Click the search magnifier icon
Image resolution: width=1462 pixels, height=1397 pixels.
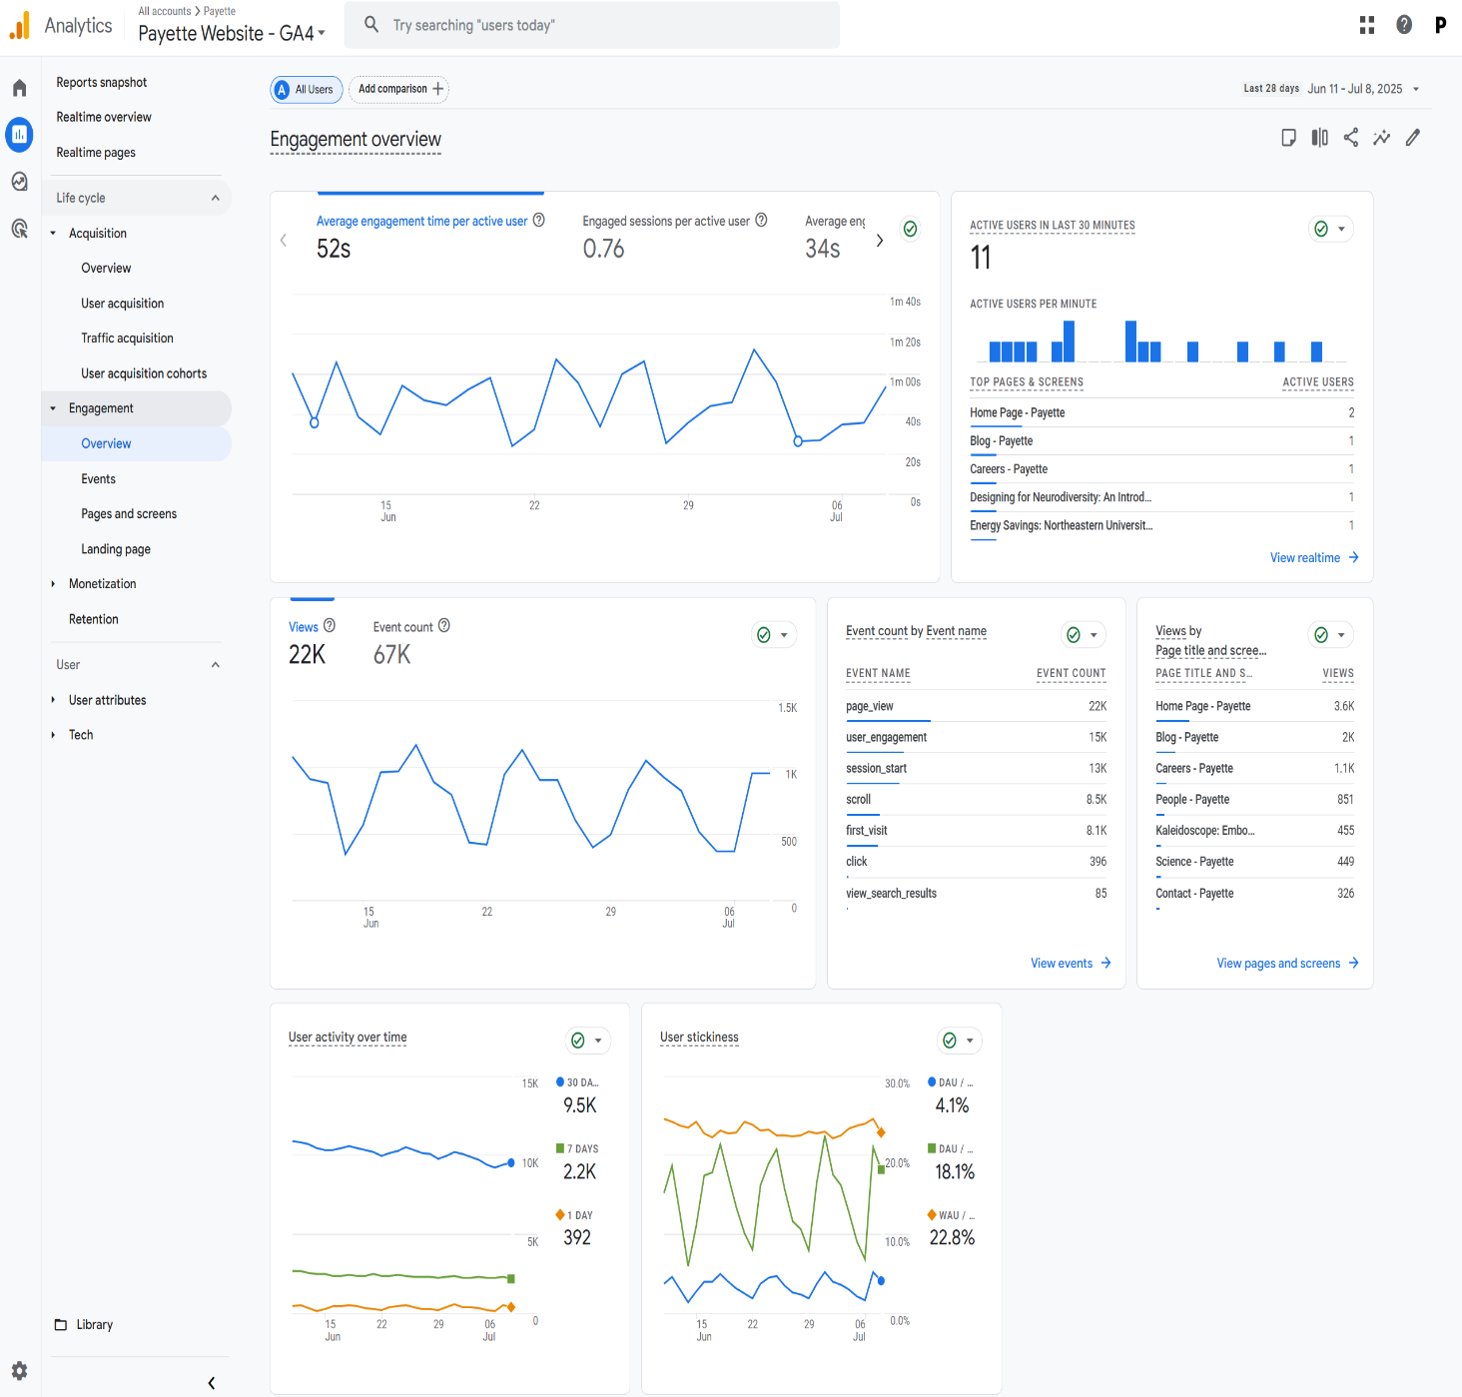click(x=371, y=24)
